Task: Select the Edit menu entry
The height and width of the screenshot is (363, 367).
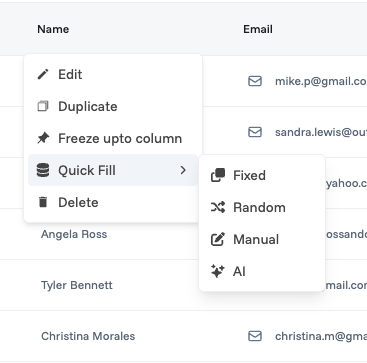Action: tap(113, 74)
